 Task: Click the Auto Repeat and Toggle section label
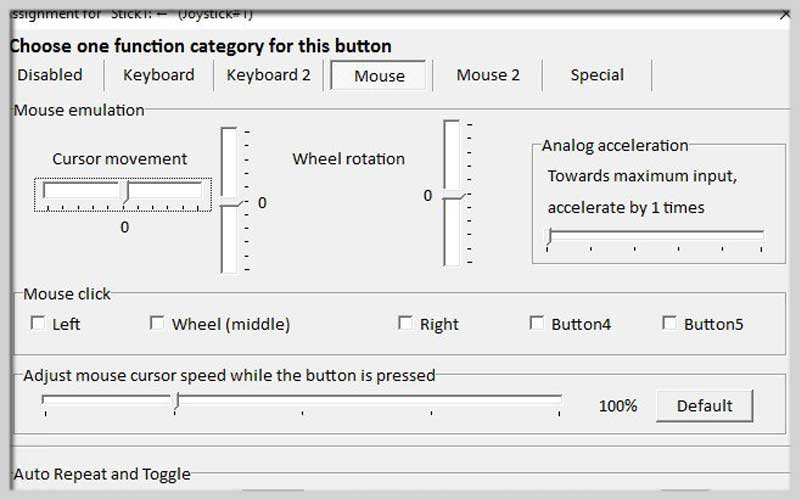click(102, 474)
